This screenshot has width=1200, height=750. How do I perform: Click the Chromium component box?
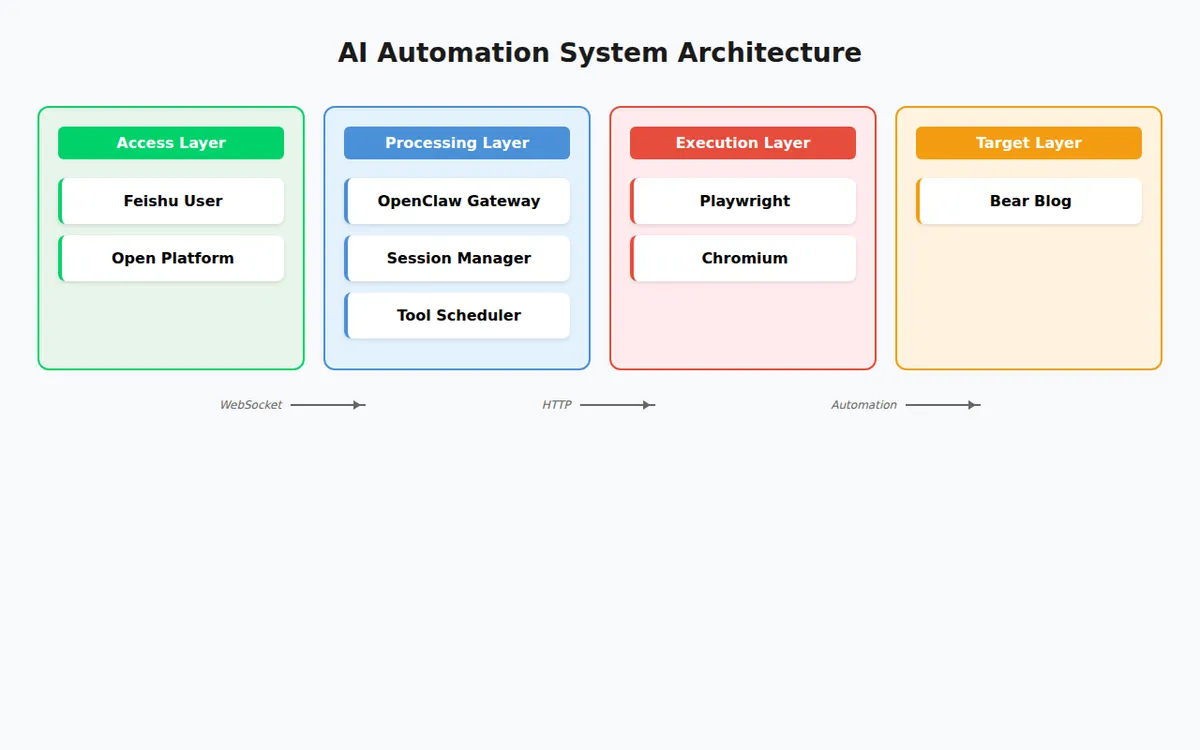[x=744, y=258]
